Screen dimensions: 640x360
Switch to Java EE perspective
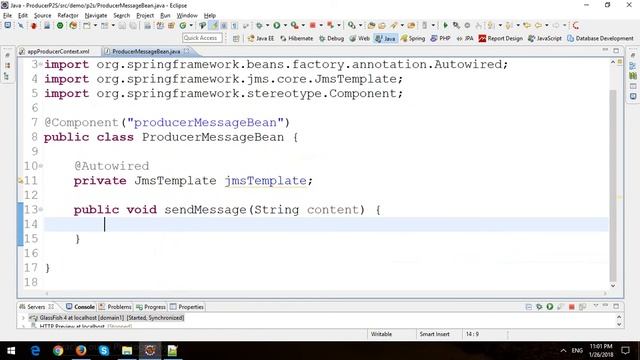261,38
